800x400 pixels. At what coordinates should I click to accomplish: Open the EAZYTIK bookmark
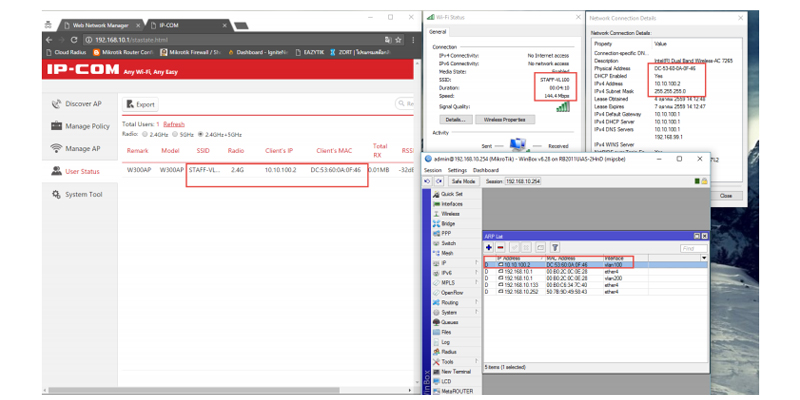click(310, 52)
